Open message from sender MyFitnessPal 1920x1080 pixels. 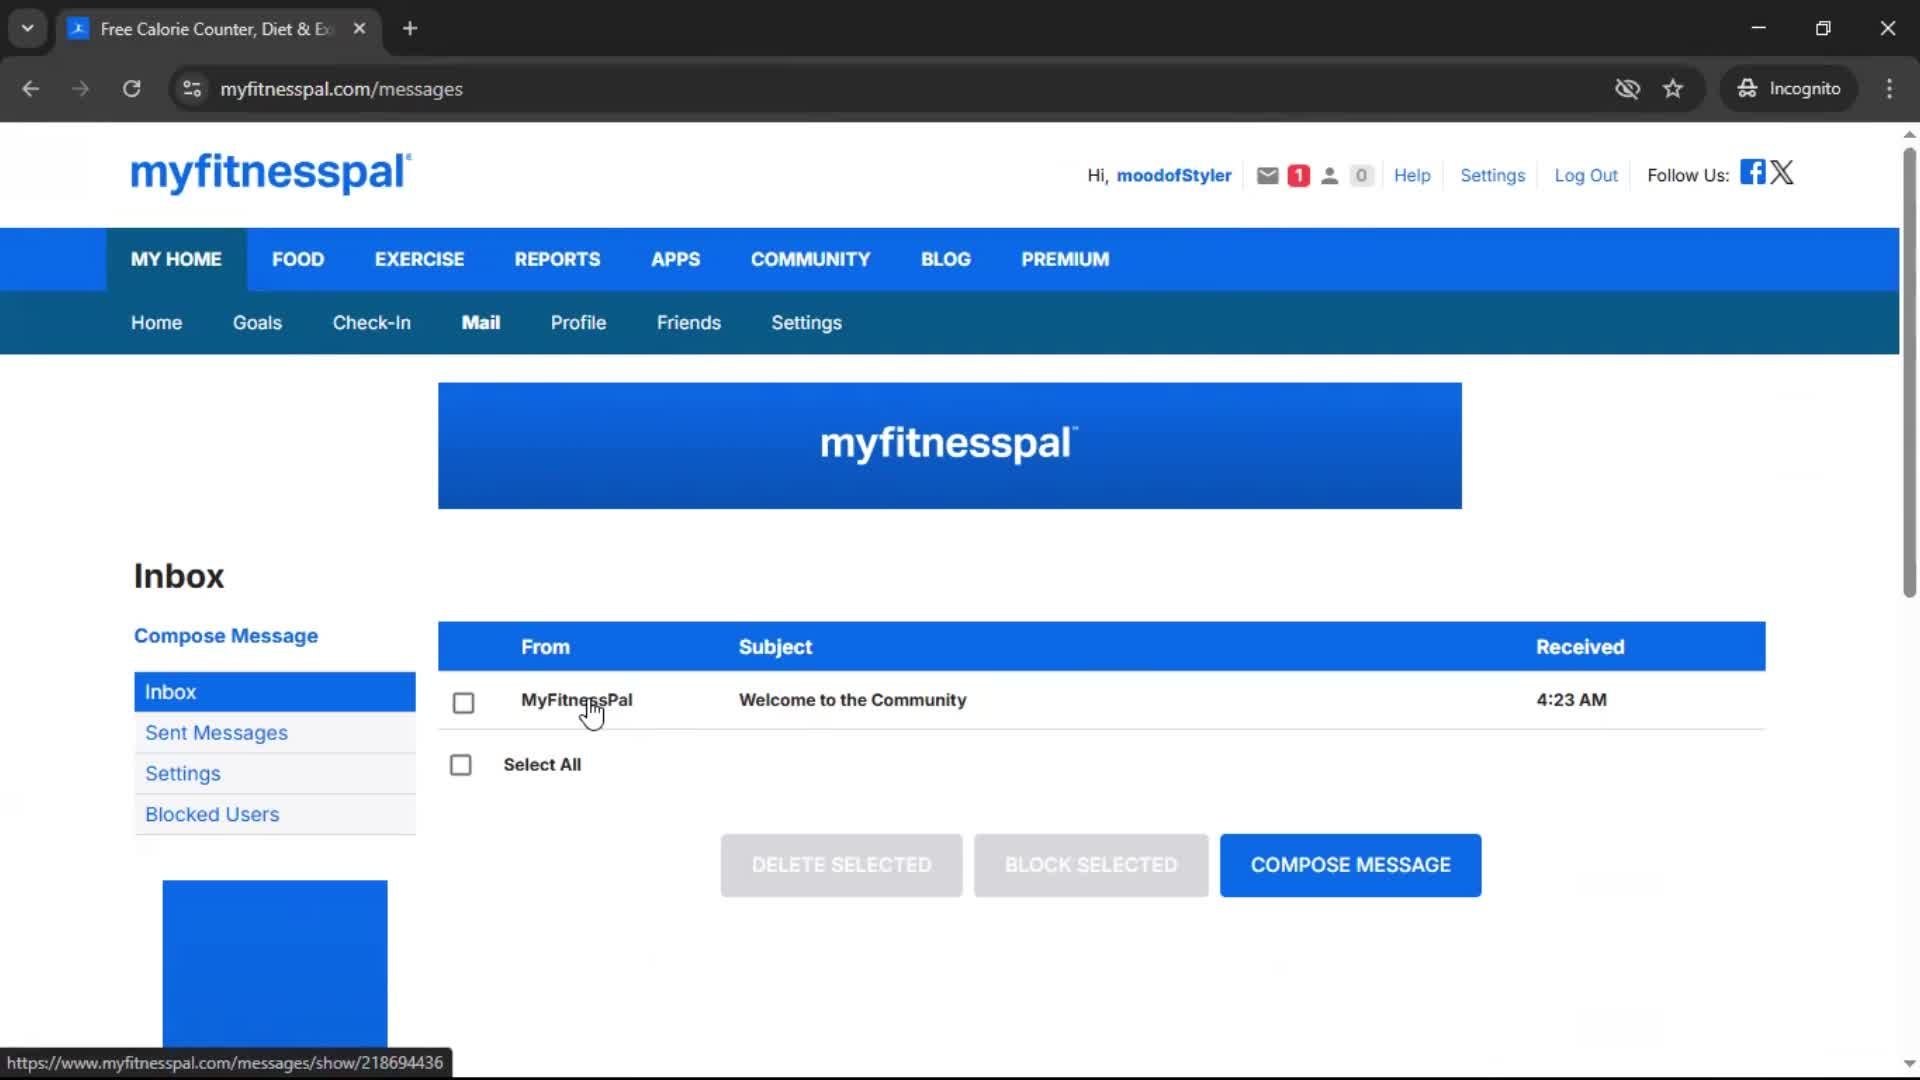coord(576,700)
